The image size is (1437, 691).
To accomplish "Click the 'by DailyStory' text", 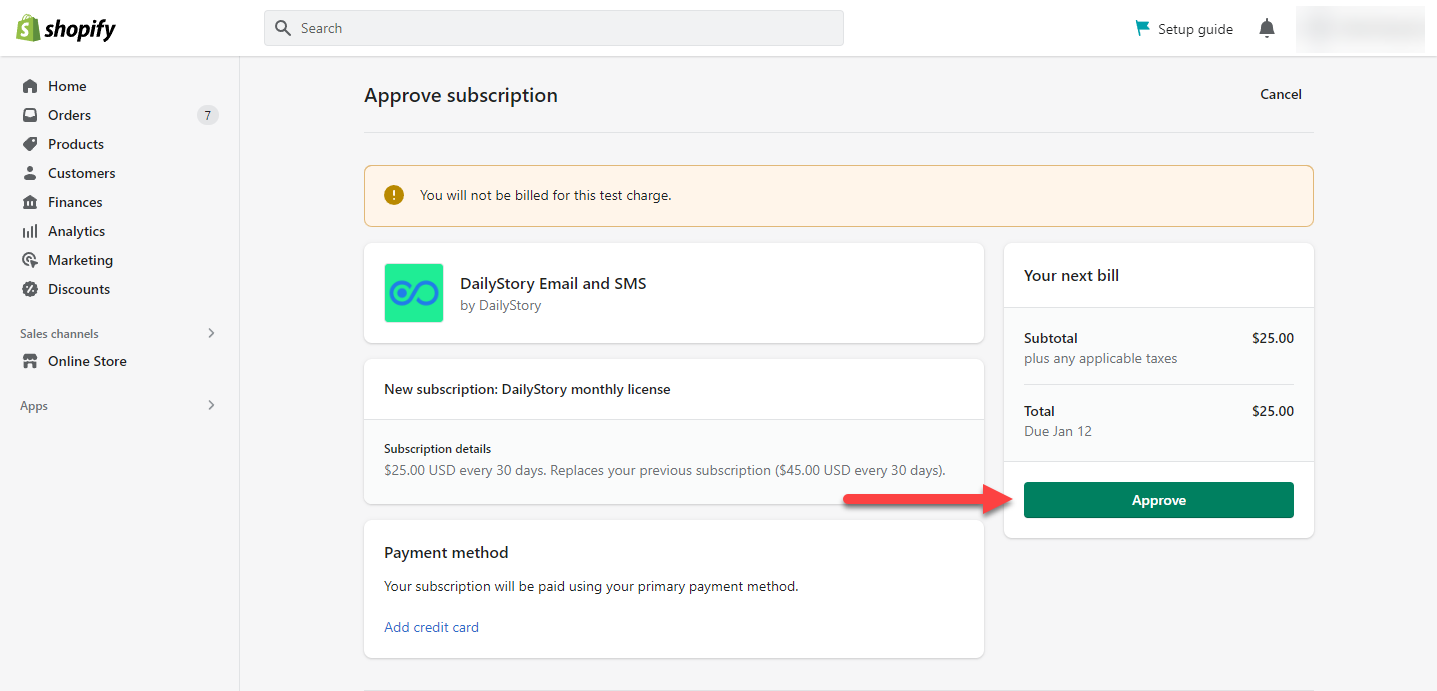I will pos(500,305).
